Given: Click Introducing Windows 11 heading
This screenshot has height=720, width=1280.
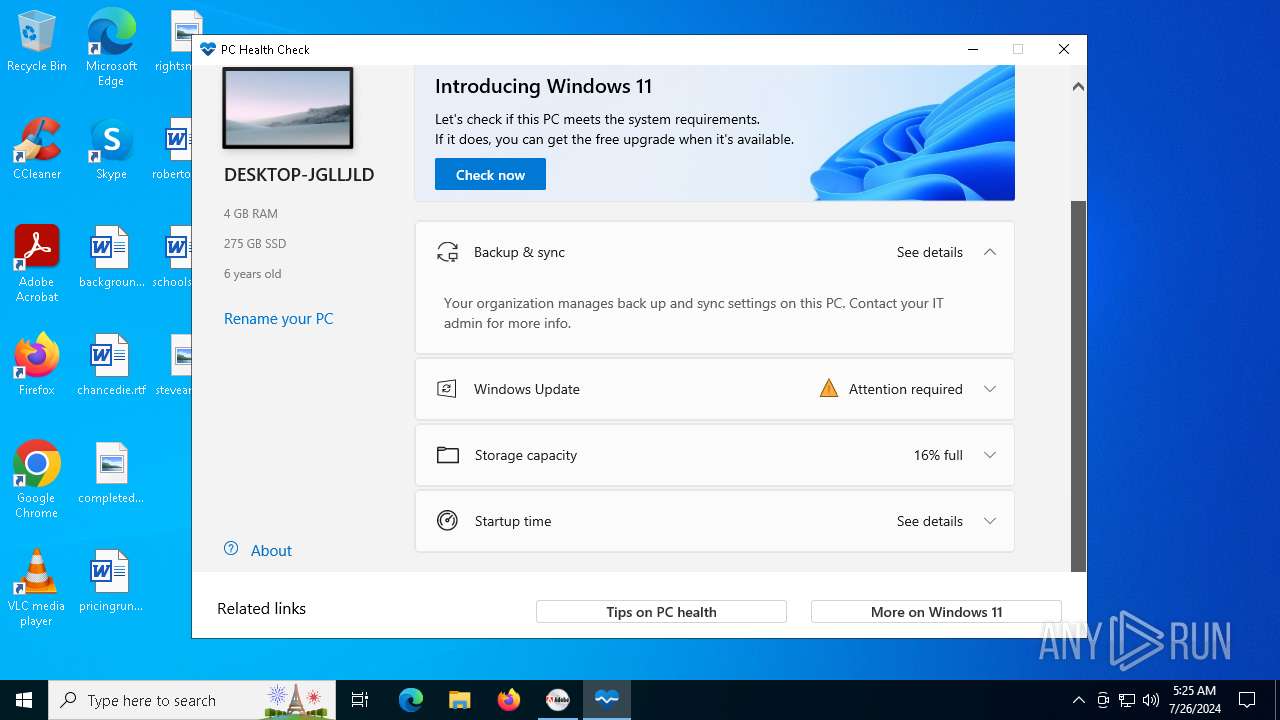Looking at the screenshot, I should [x=543, y=87].
